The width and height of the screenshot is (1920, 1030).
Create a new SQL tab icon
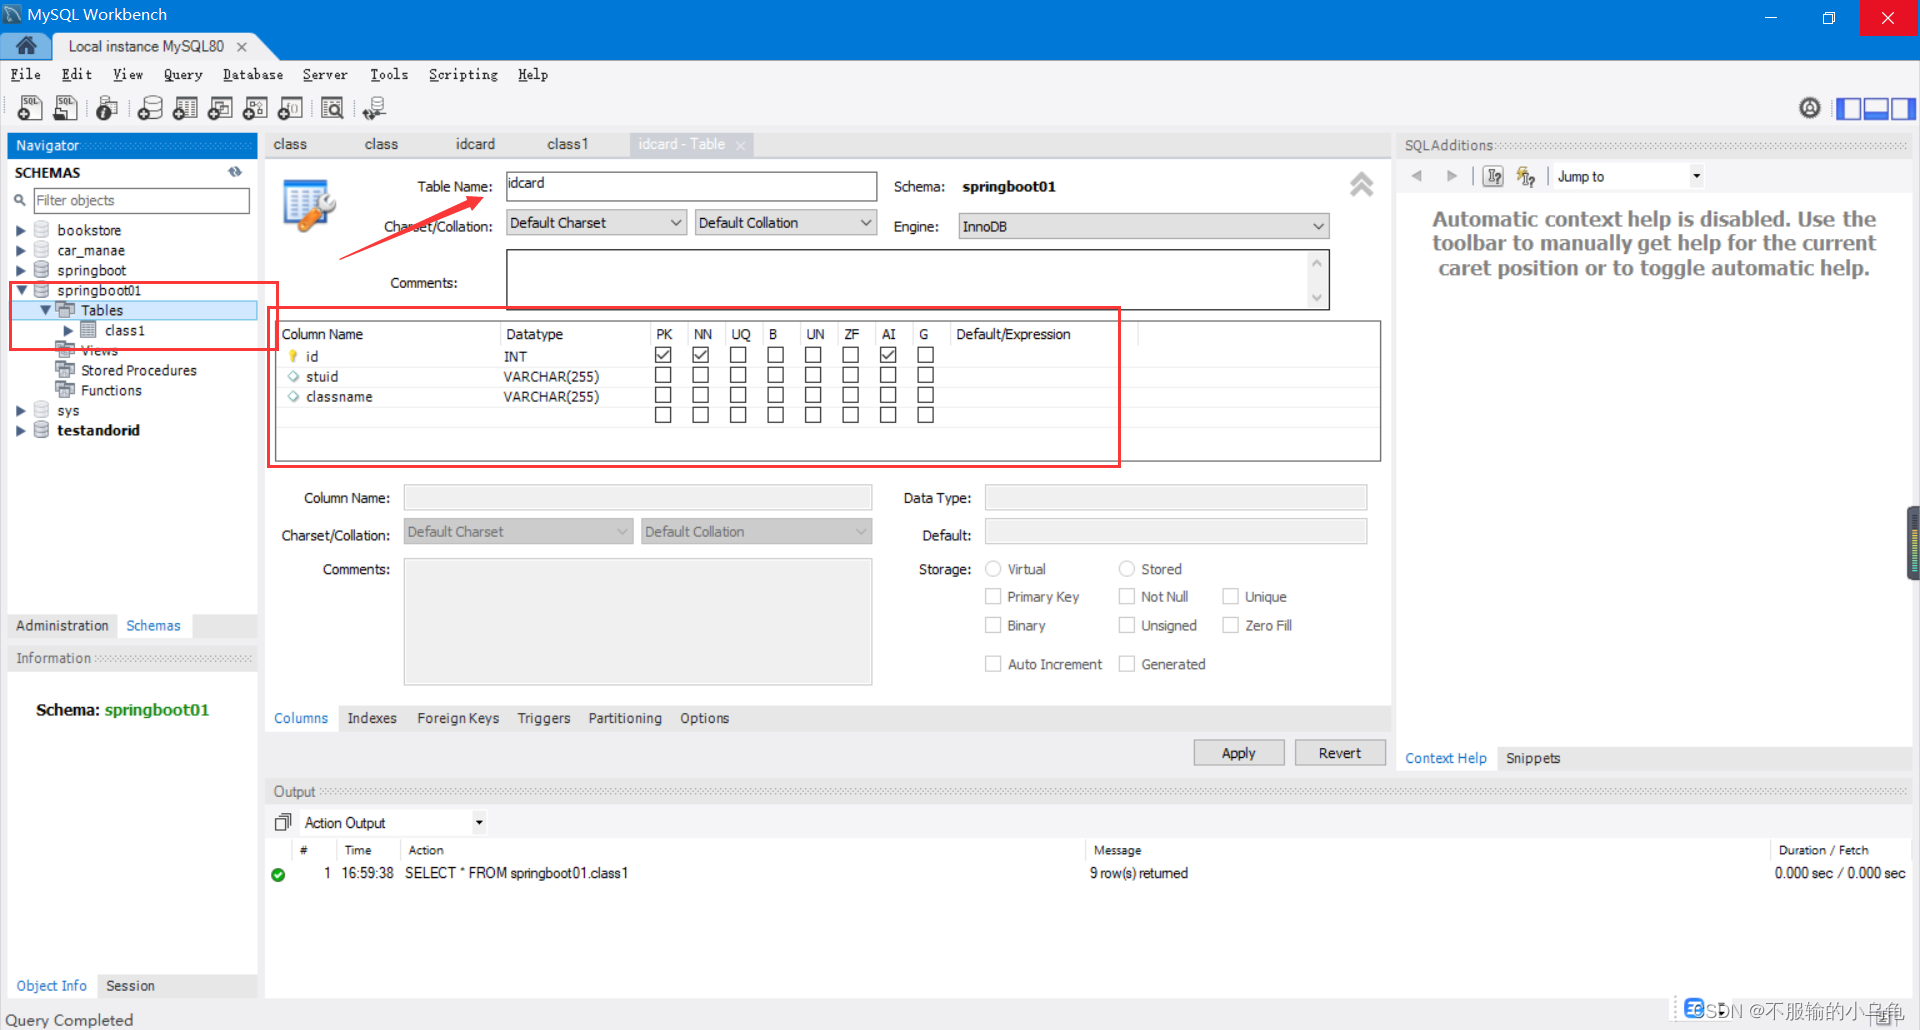pyautogui.click(x=30, y=108)
